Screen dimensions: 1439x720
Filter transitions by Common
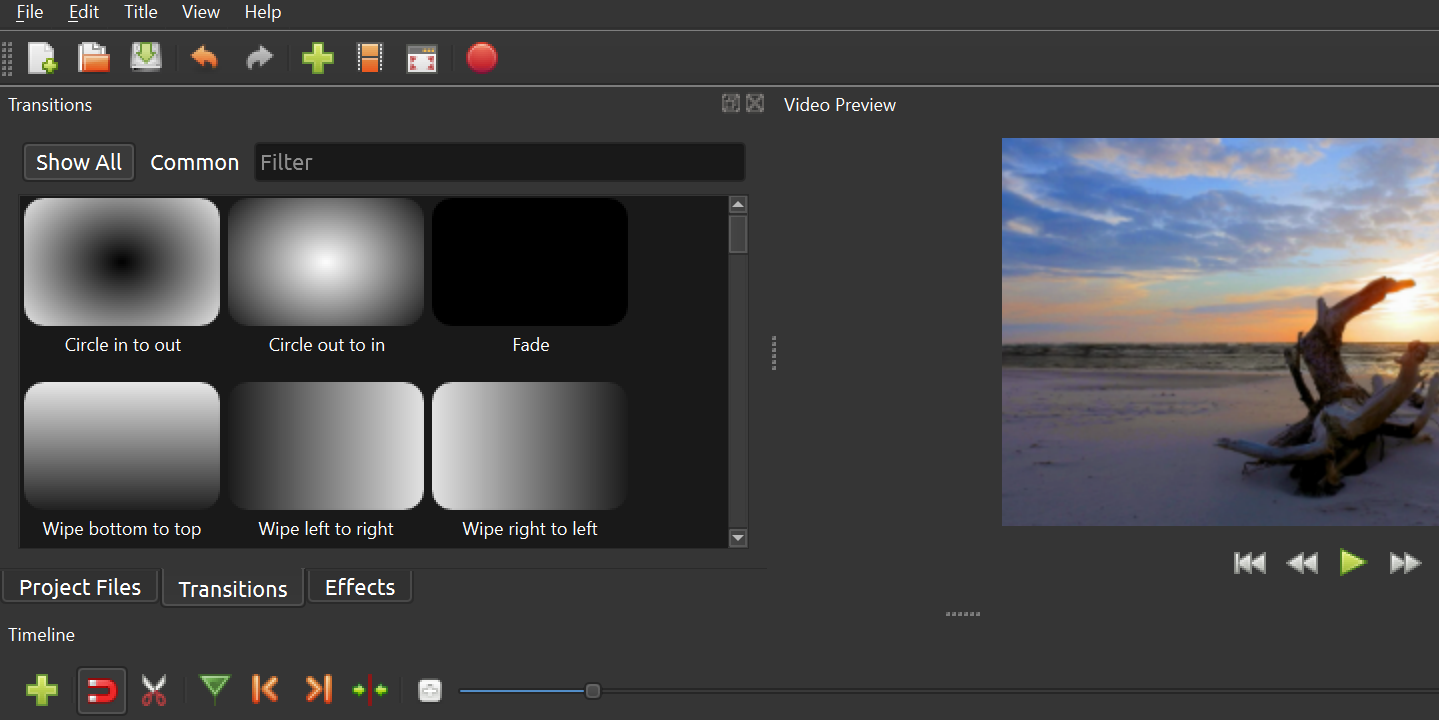click(194, 162)
